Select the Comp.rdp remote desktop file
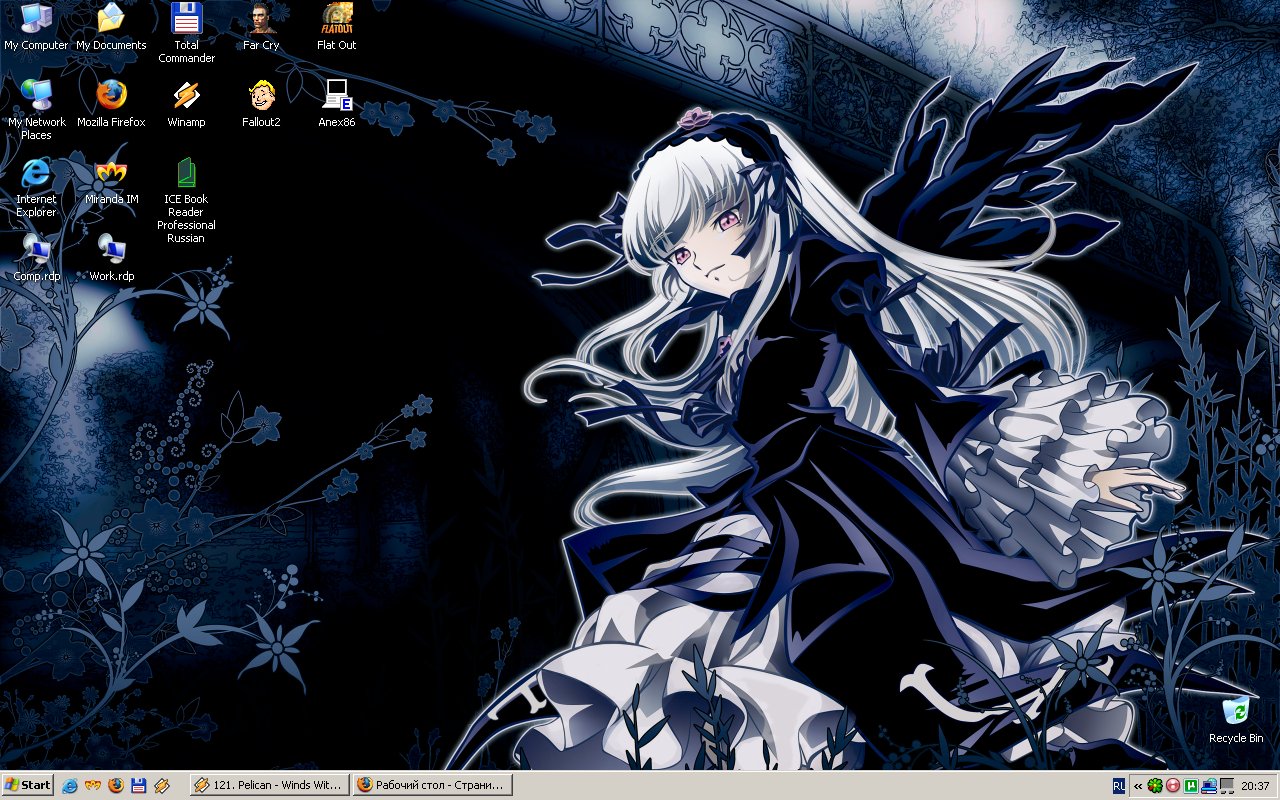1280x800 pixels. [x=37, y=250]
